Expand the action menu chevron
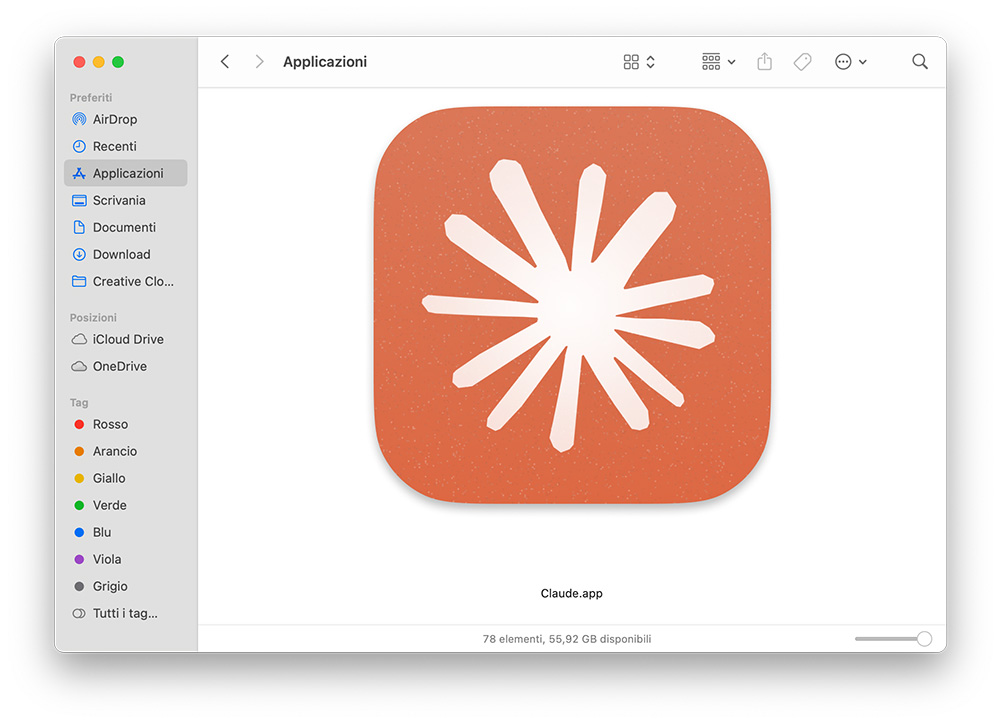Screen dimensions: 1000x723 pyautogui.click(x=863, y=62)
